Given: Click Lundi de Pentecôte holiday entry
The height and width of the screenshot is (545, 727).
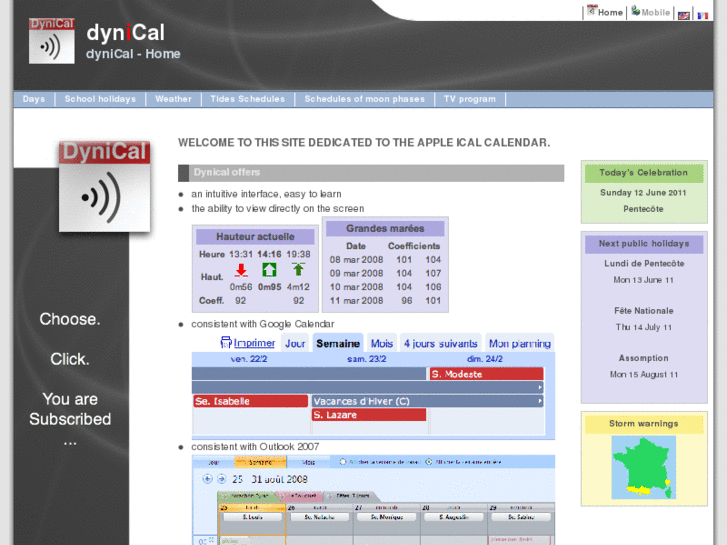Looking at the screenshot, I should [x=644, y=263].
